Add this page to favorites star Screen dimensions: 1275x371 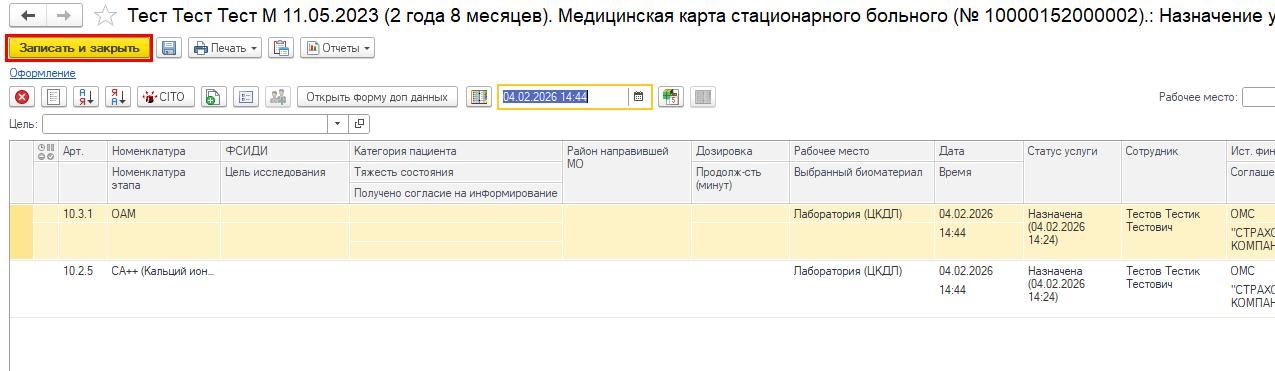tap(106, 16)
